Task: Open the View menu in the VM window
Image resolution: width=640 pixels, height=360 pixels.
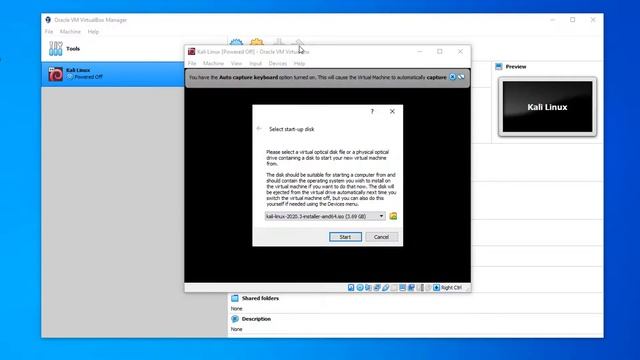Action: tap(236, 63)
